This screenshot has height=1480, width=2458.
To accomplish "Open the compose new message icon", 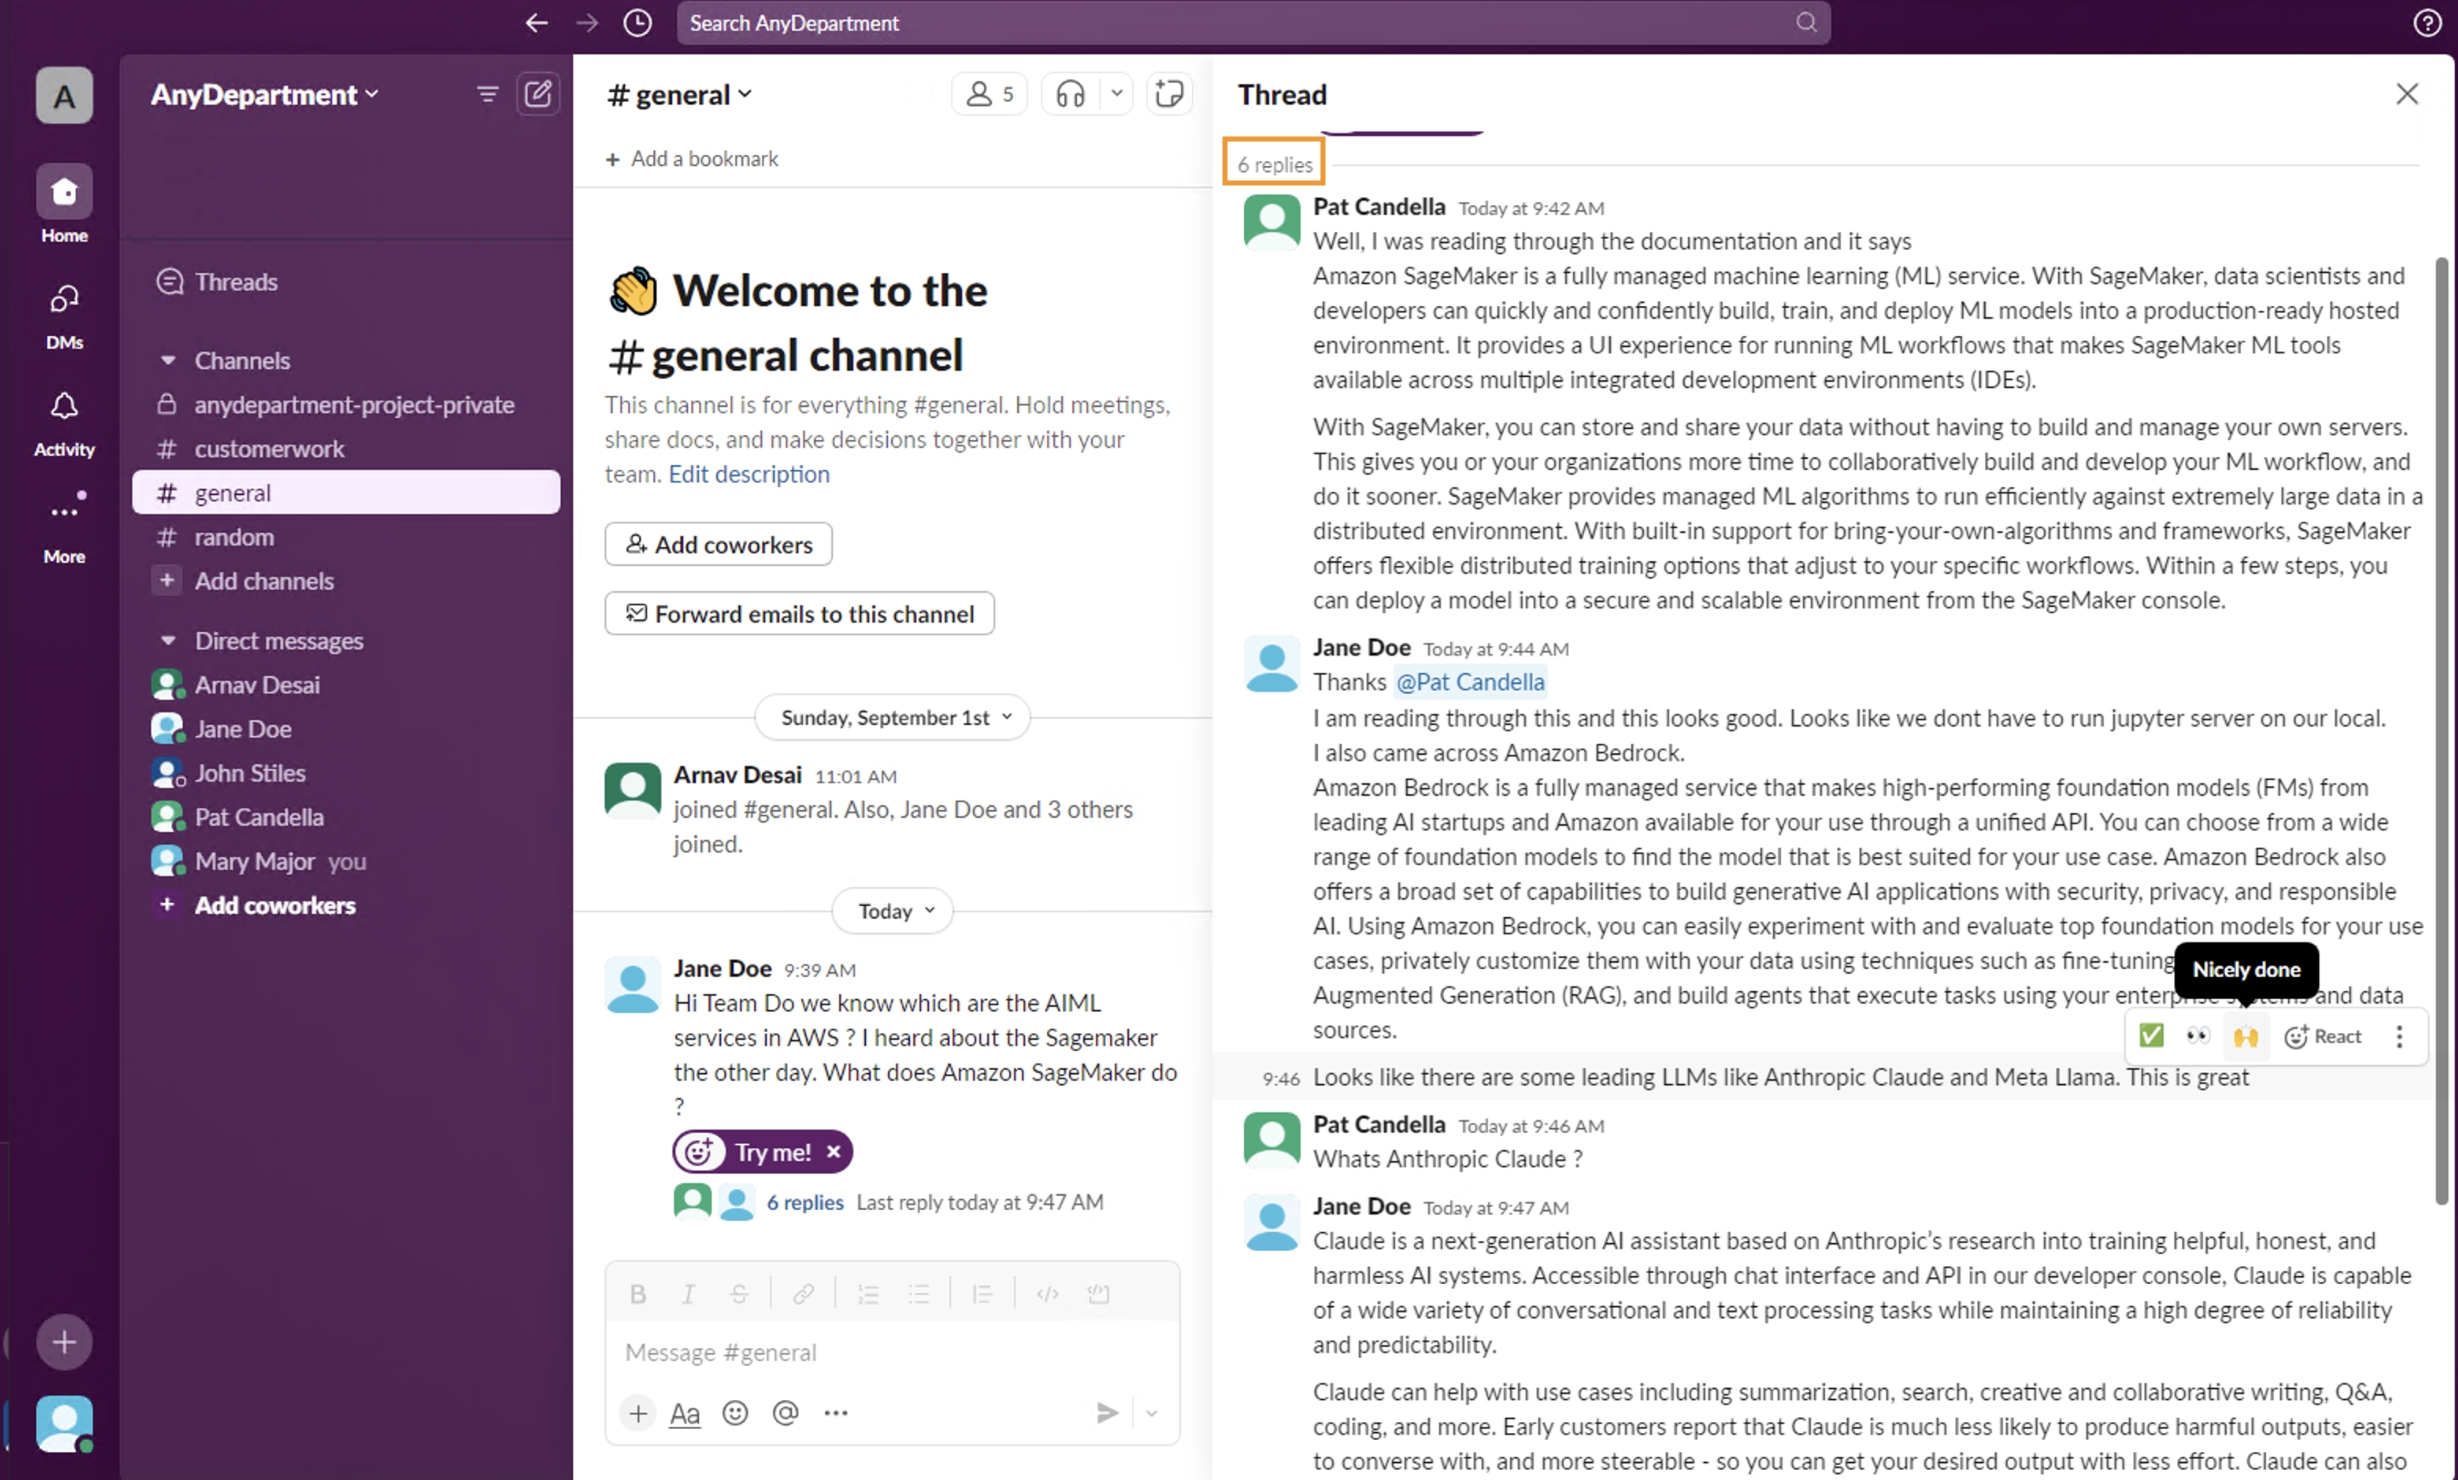I will coord(538,94).
